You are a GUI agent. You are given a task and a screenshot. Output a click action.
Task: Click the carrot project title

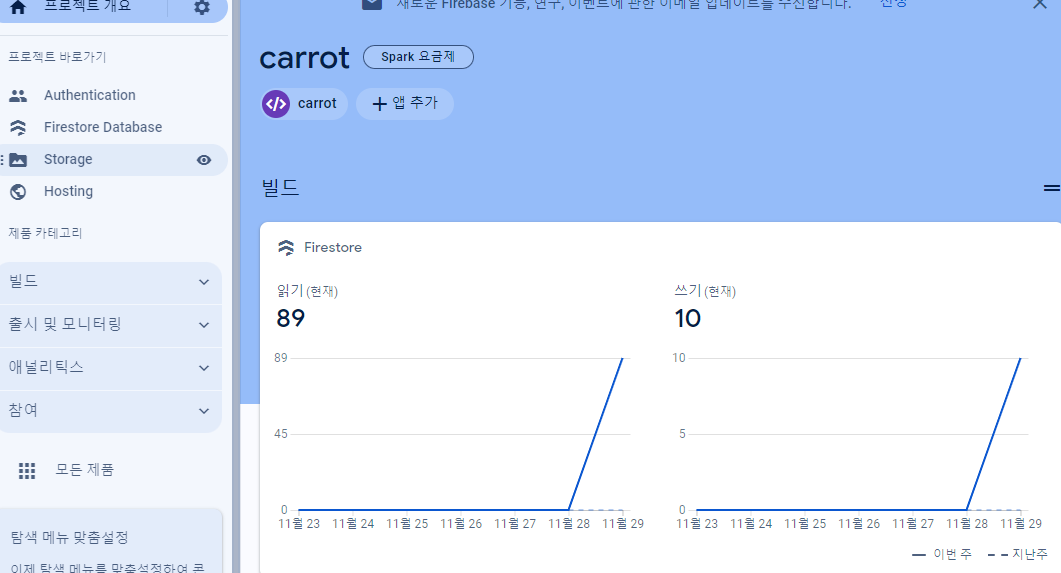[304, 58]
